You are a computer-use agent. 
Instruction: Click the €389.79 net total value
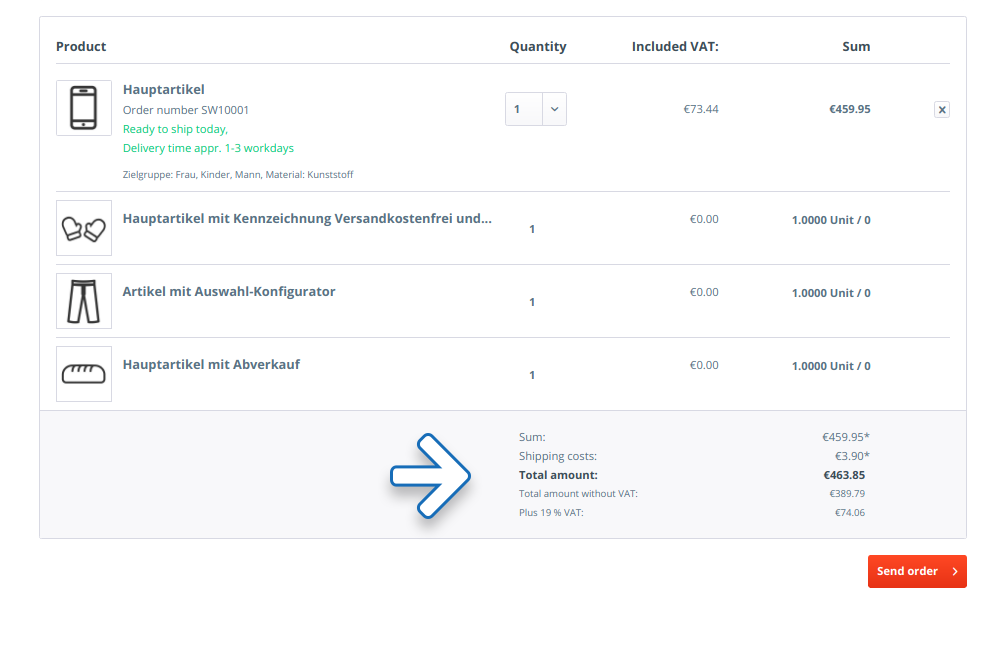847,494
